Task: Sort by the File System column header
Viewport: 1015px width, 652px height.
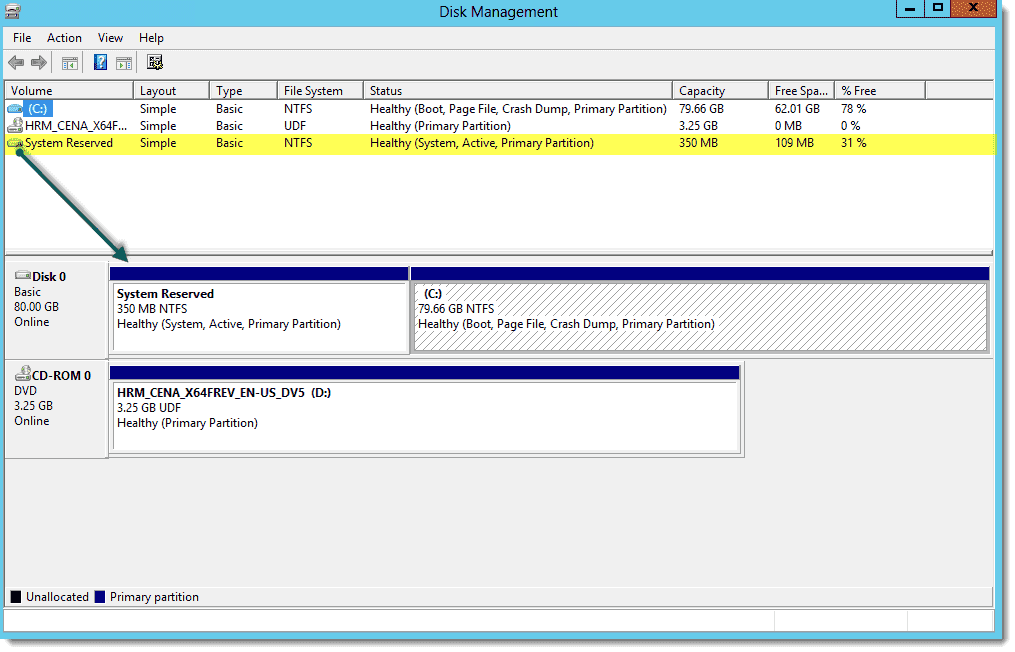Action: pyautogui.click(x=313, y=91)
